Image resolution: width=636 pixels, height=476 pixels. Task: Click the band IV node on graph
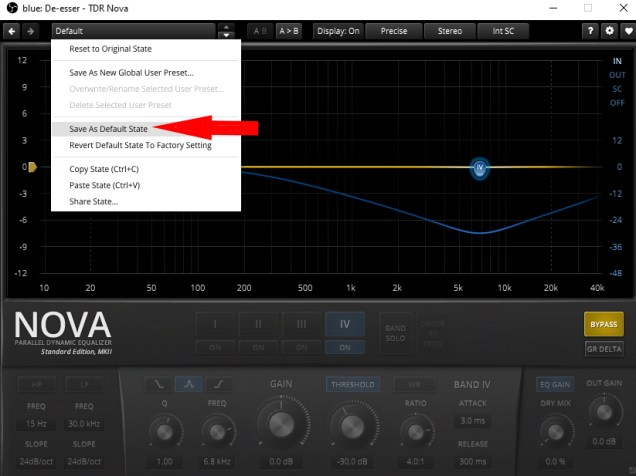point(480,167)
